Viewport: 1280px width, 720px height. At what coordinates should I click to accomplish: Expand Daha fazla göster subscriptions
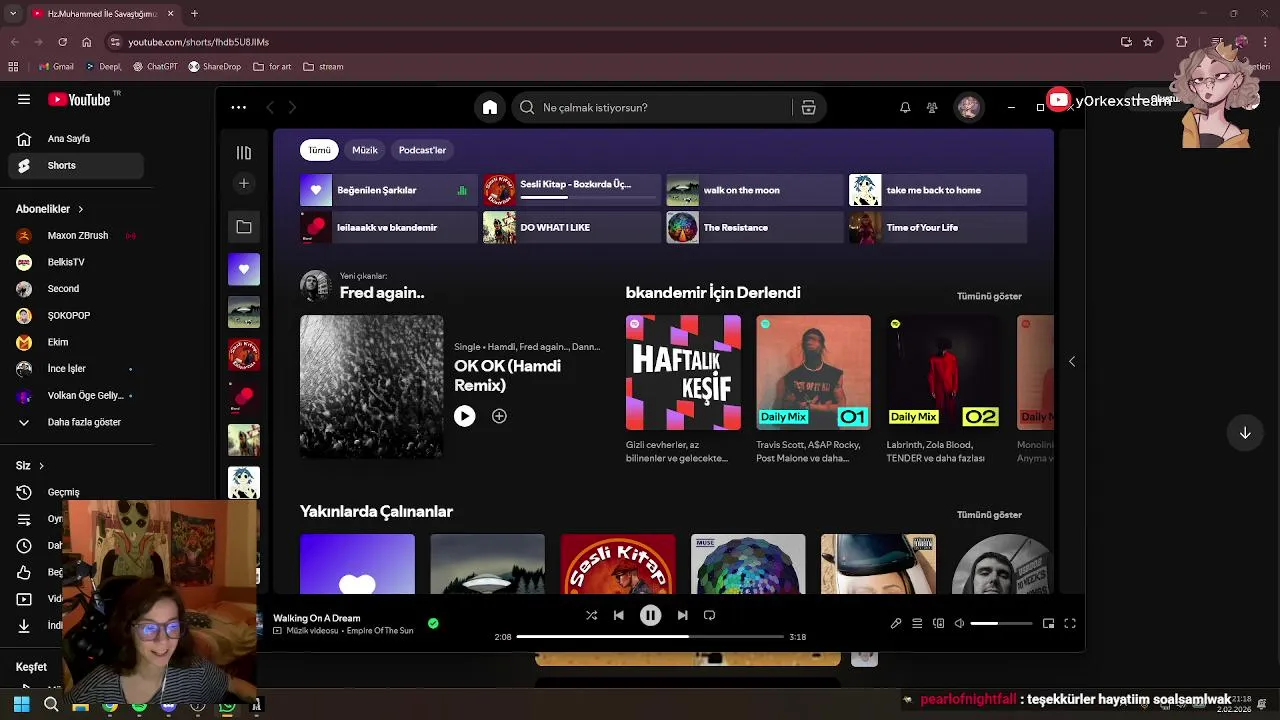coord(76,422)
